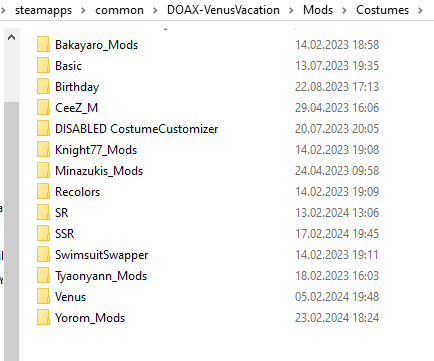This screenshot has height=361, width=434.
Task: Click the Recolors folder icon
Action: [x=43, y=192]
